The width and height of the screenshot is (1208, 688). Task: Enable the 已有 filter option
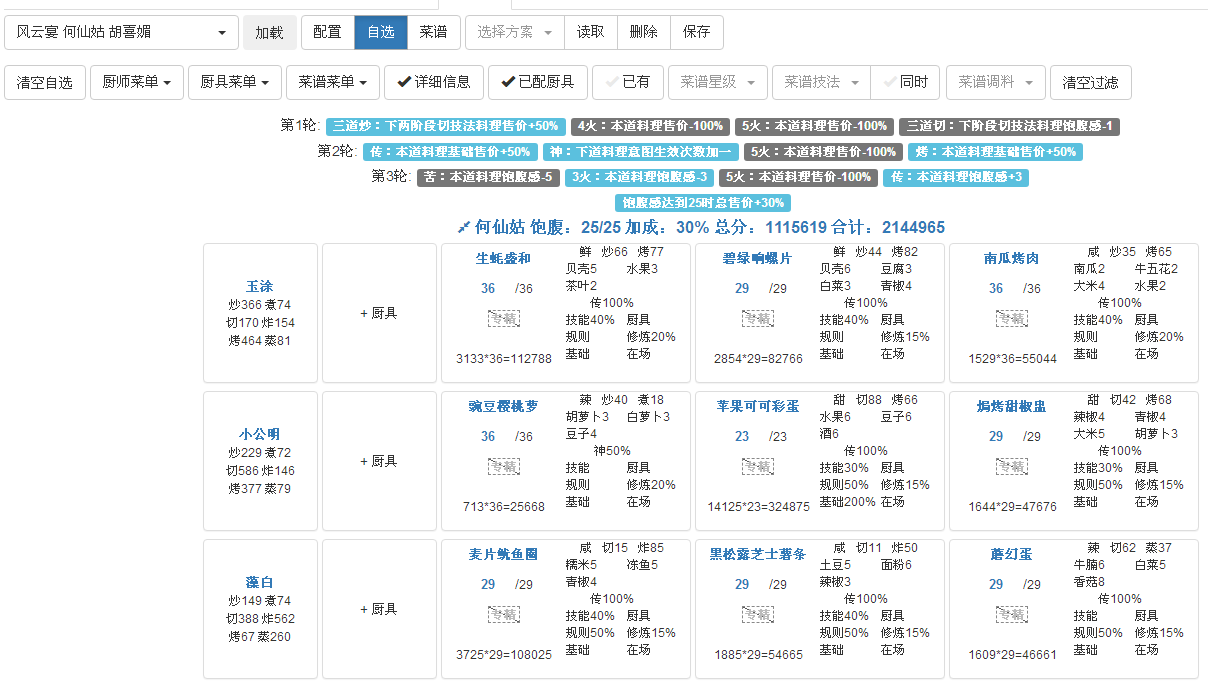point(627,82)
